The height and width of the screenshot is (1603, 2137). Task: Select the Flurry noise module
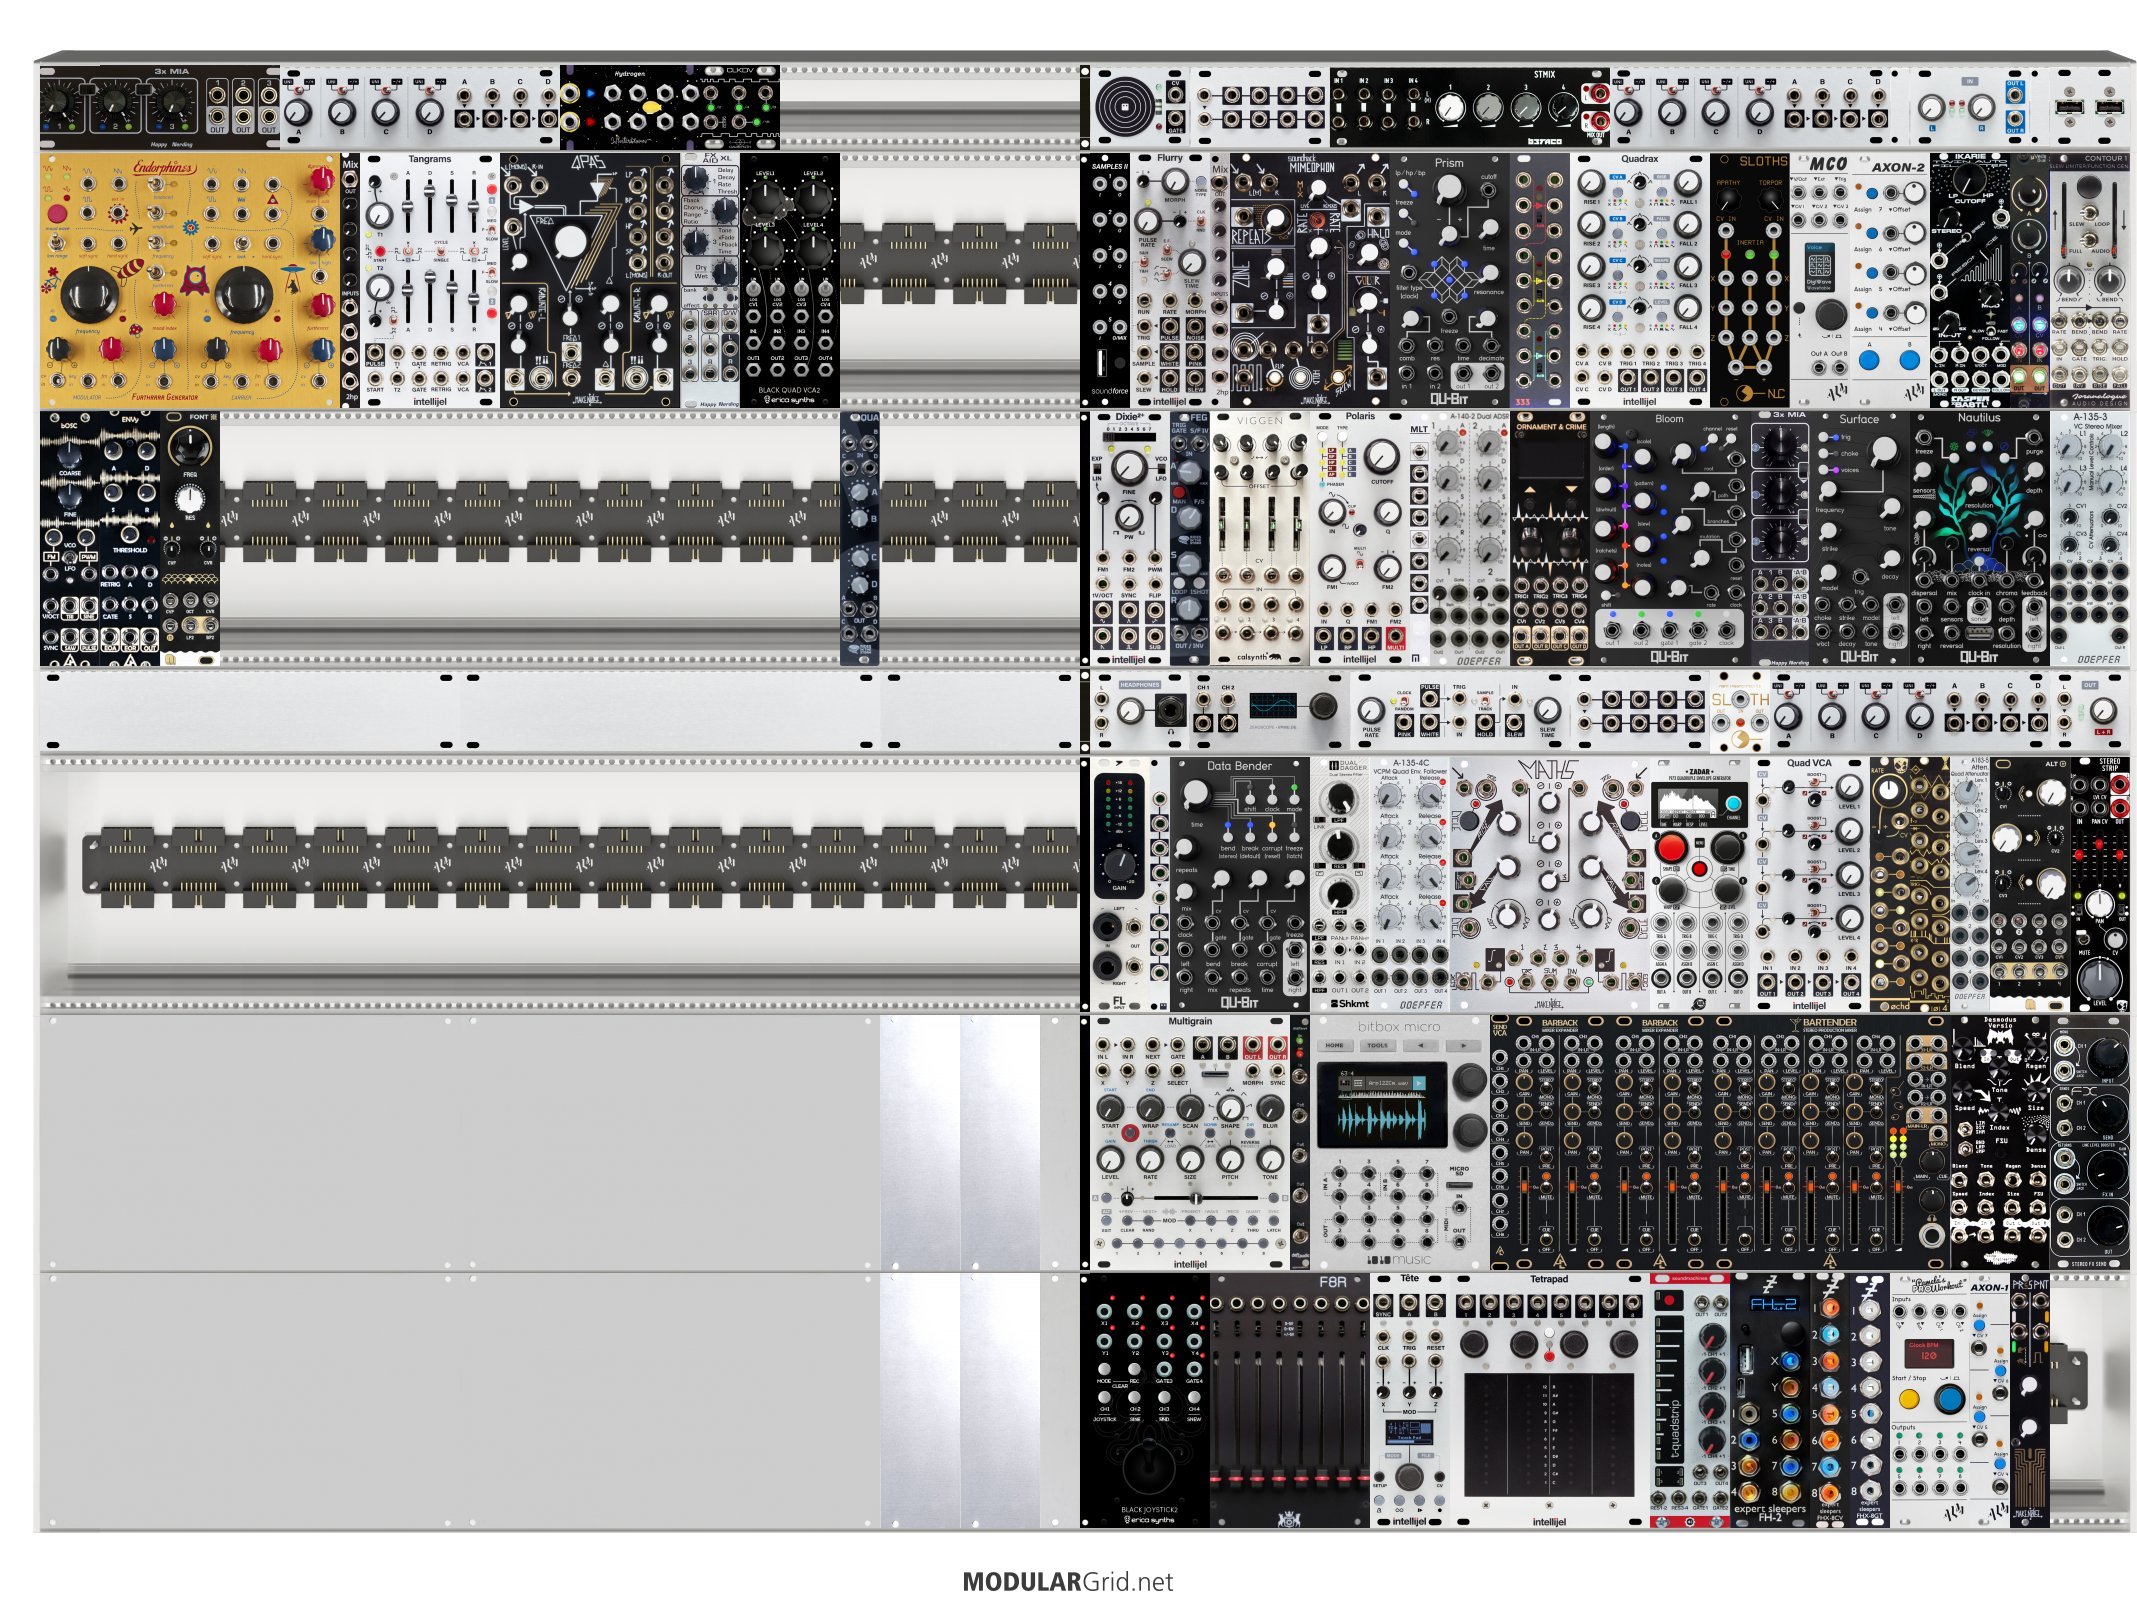(1170, 279)
